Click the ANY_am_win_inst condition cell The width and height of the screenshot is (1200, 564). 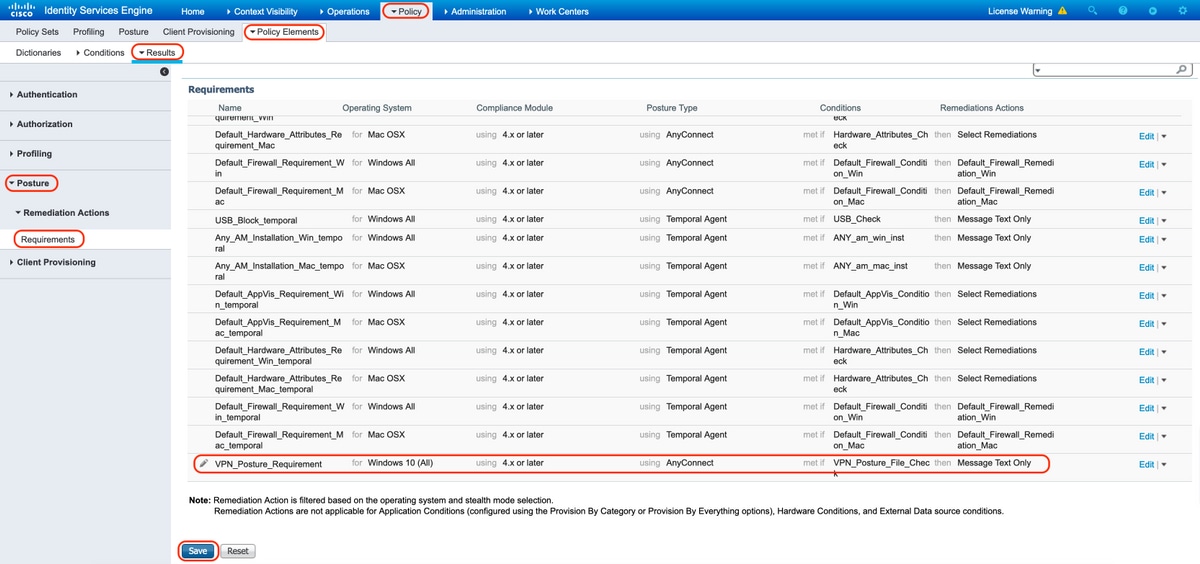[870, 238]
